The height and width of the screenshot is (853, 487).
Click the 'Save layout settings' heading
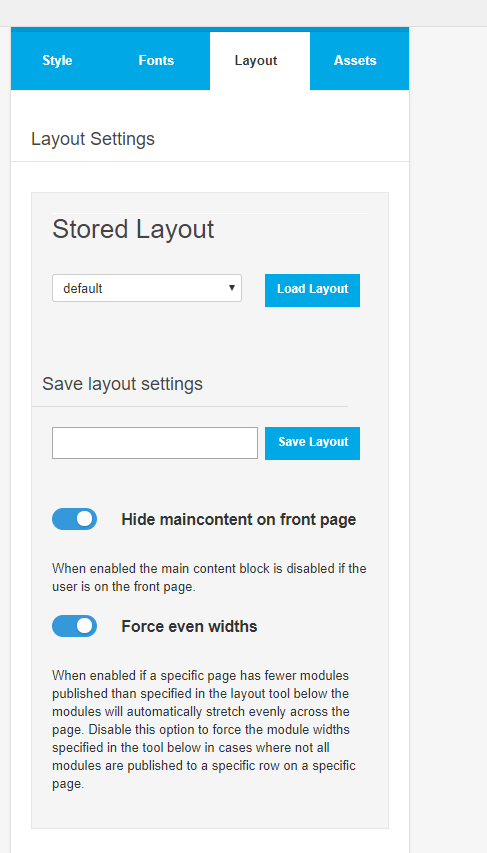[122, 384]
